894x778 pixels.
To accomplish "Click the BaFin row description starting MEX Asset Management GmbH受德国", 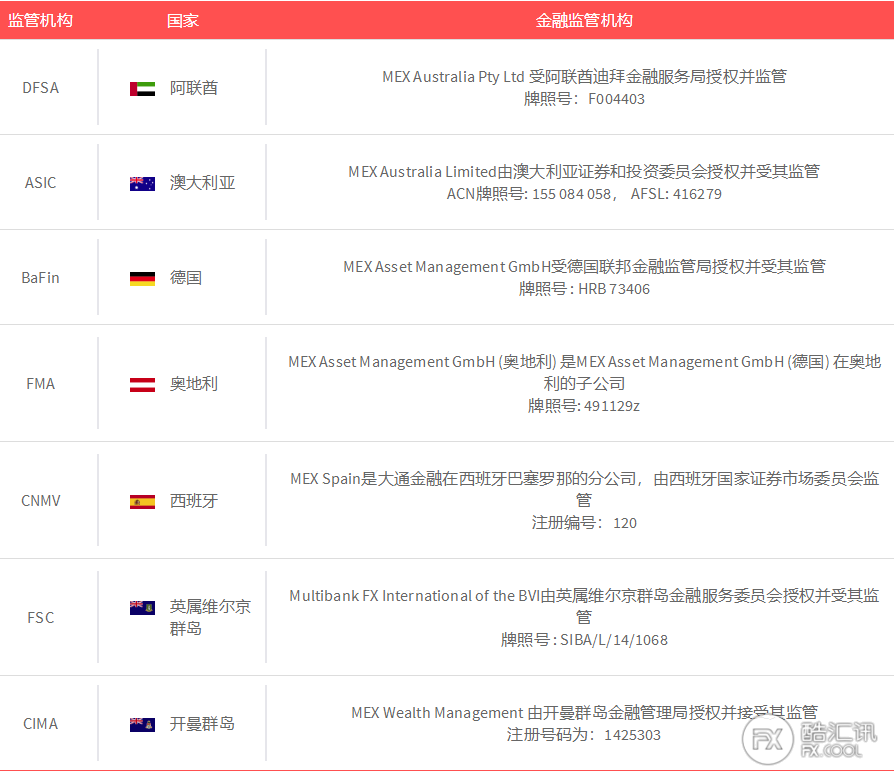I will 584,266.
